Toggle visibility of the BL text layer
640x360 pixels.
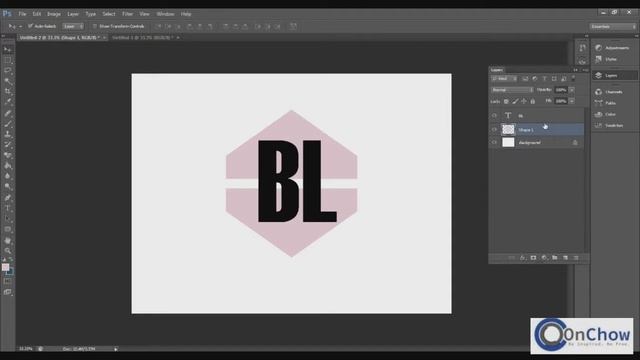tap(494, 116)
